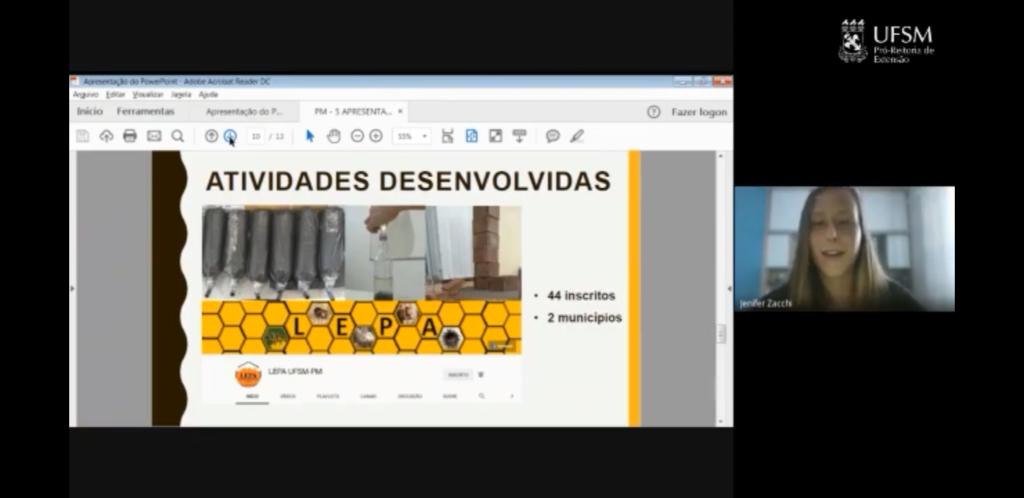Click Fazer logon link
1024x498 pixels.
coord(699,112)
